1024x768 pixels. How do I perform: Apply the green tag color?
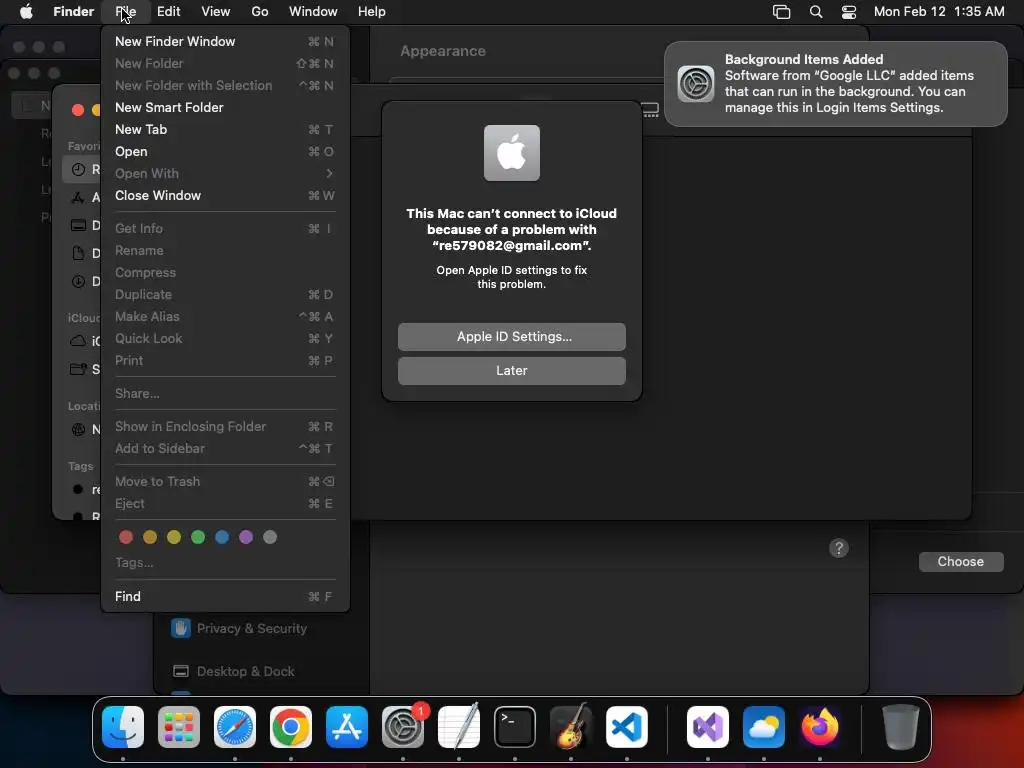[198, 537]
